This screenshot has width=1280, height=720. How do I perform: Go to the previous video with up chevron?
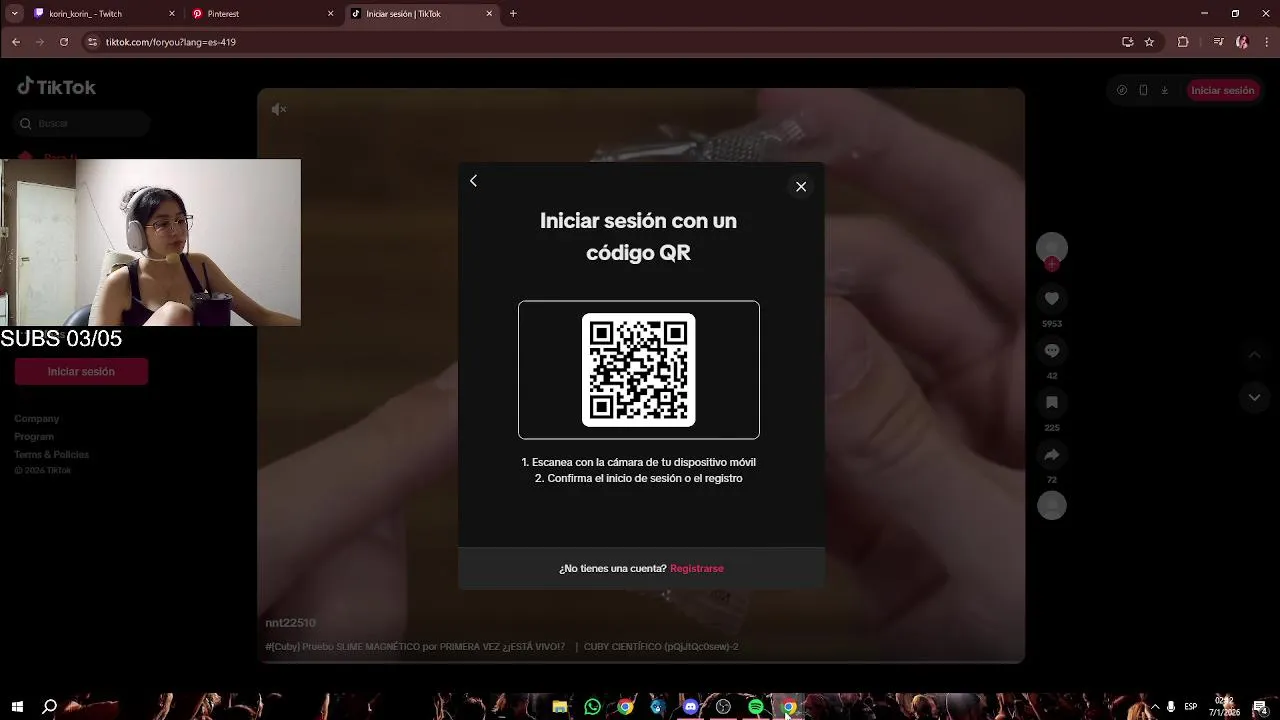click(x=1254, y=355)
